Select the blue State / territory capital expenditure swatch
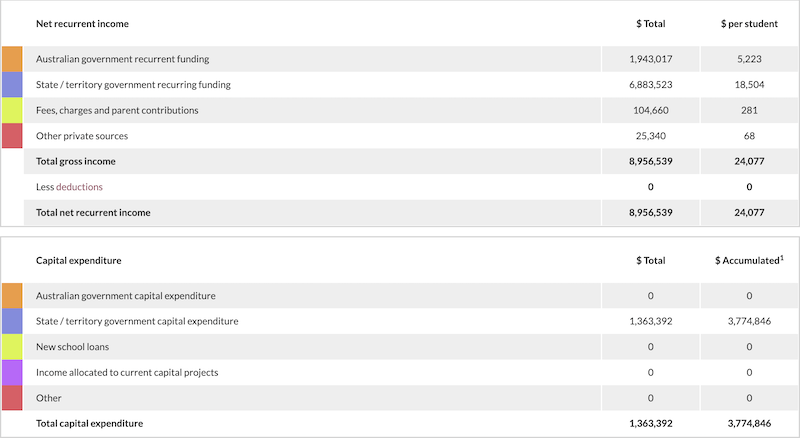The image size is (800, 438). click(x=12, y=321)
